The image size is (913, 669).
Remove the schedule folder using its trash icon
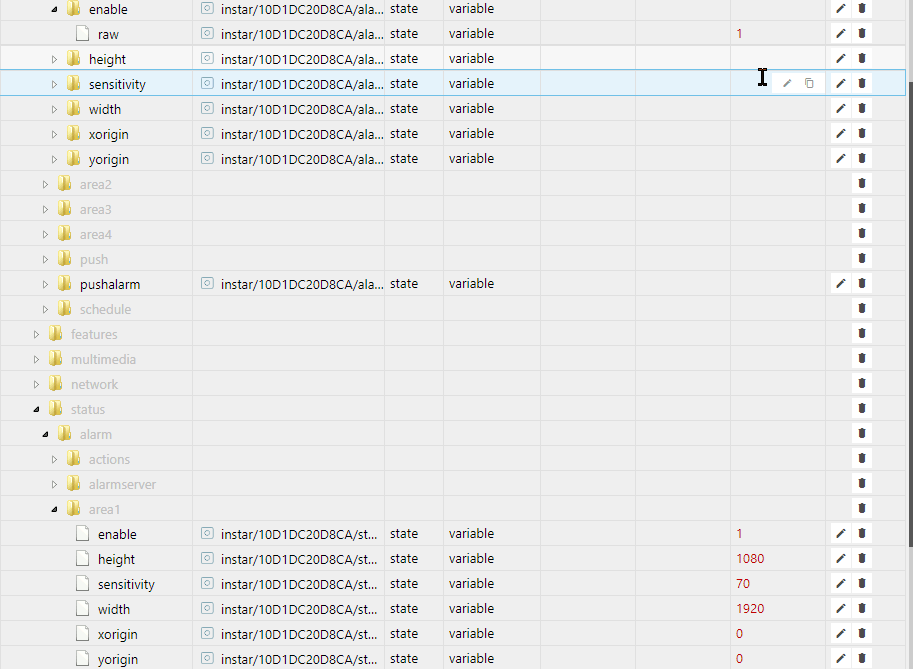pos(862,309)
